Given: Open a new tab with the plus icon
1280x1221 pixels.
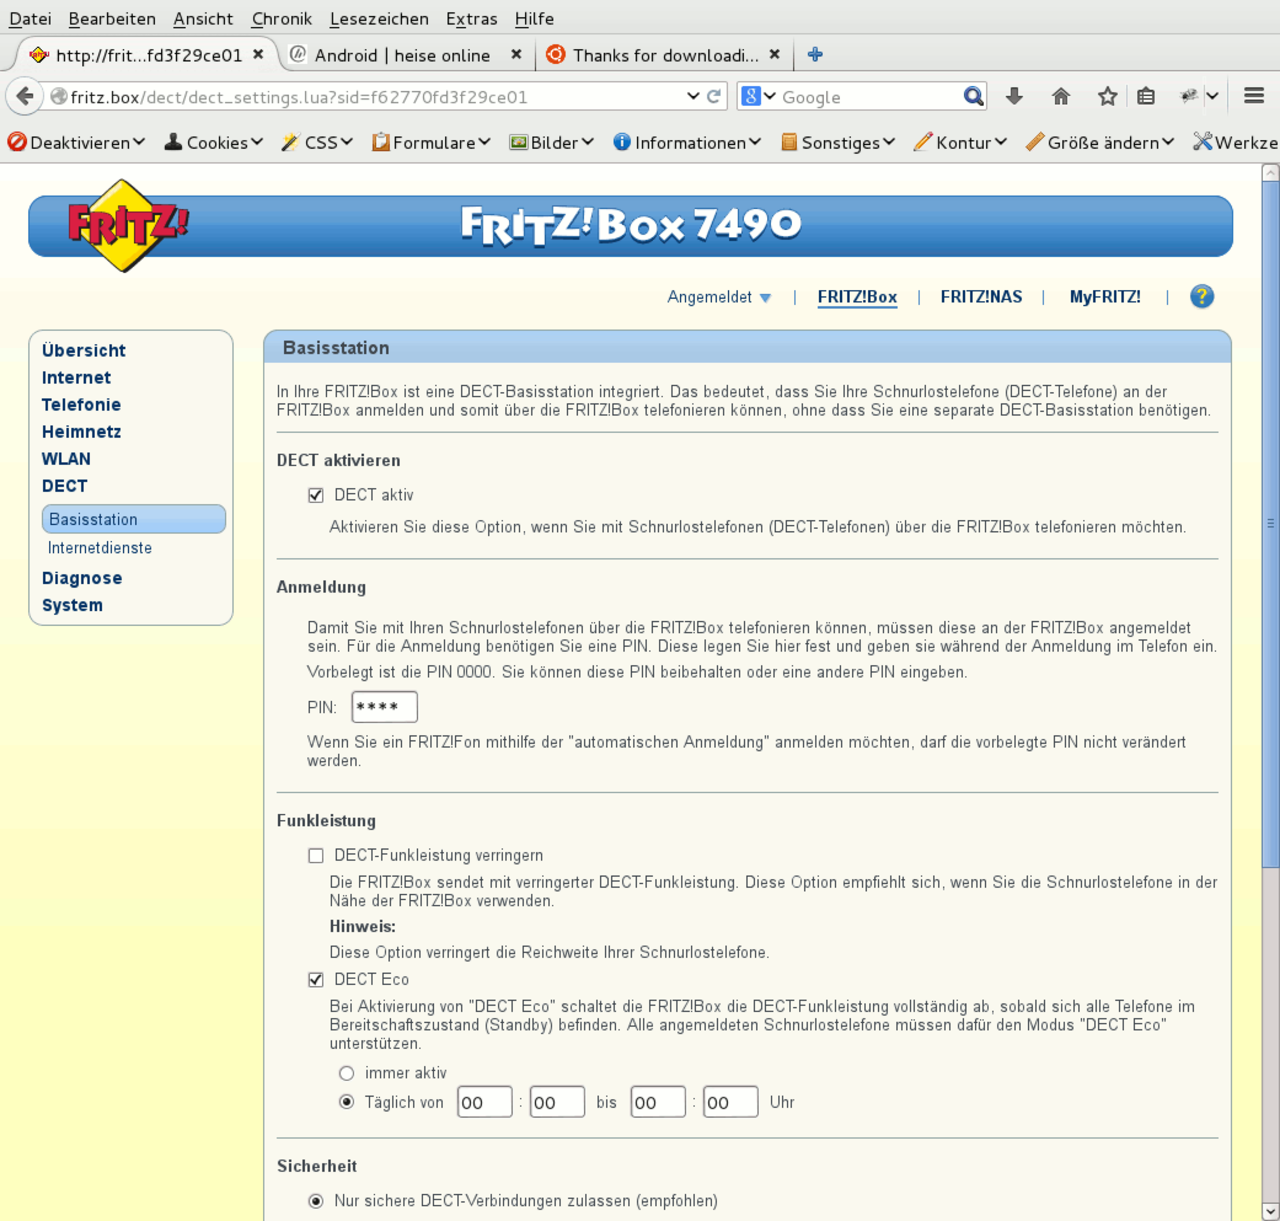Looking at the screenshot, I should (x=815, y=55).
